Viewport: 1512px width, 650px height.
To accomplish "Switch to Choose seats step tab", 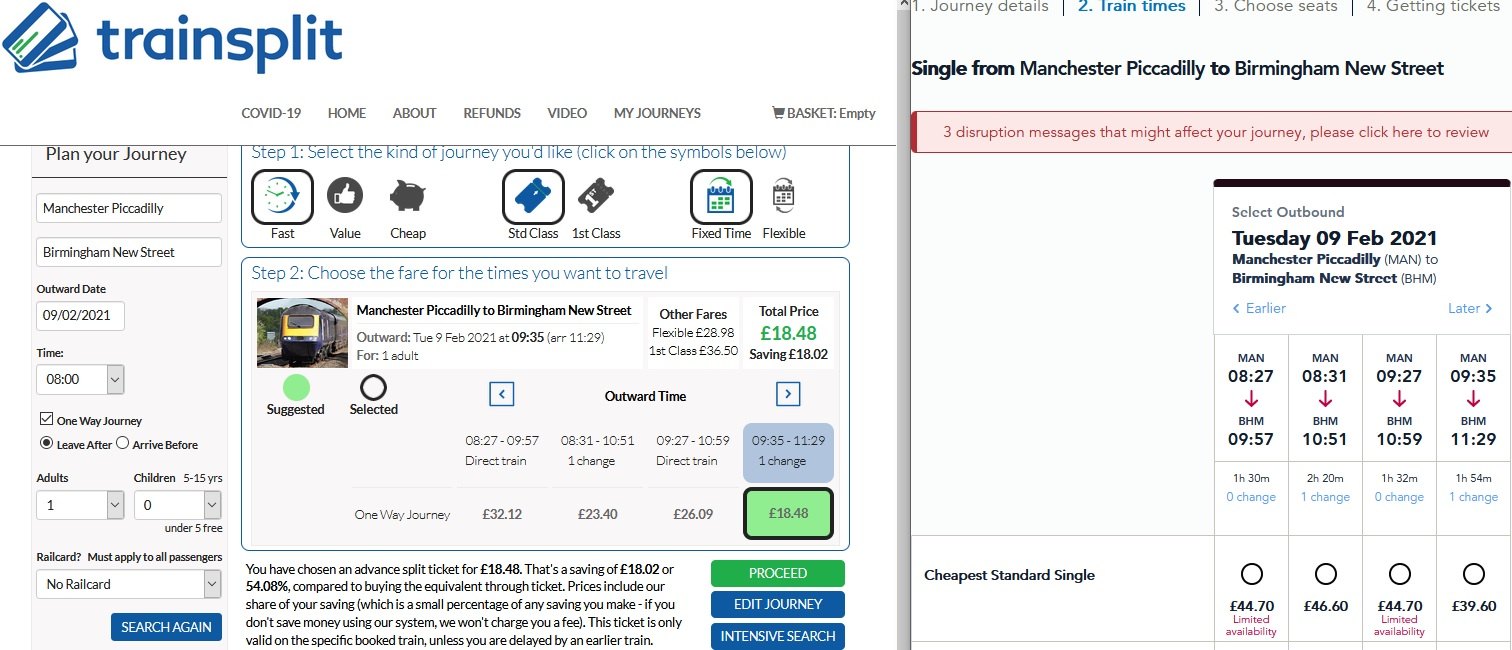I will 1275,7.
